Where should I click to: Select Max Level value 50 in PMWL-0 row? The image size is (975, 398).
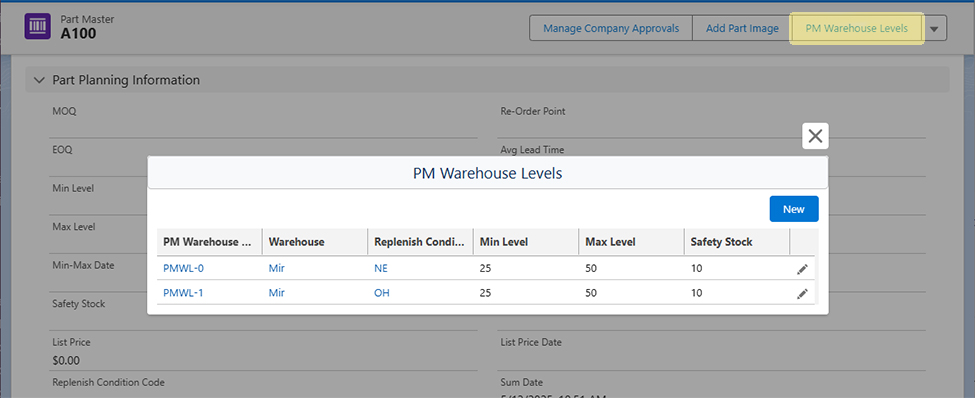pos(591,269)
